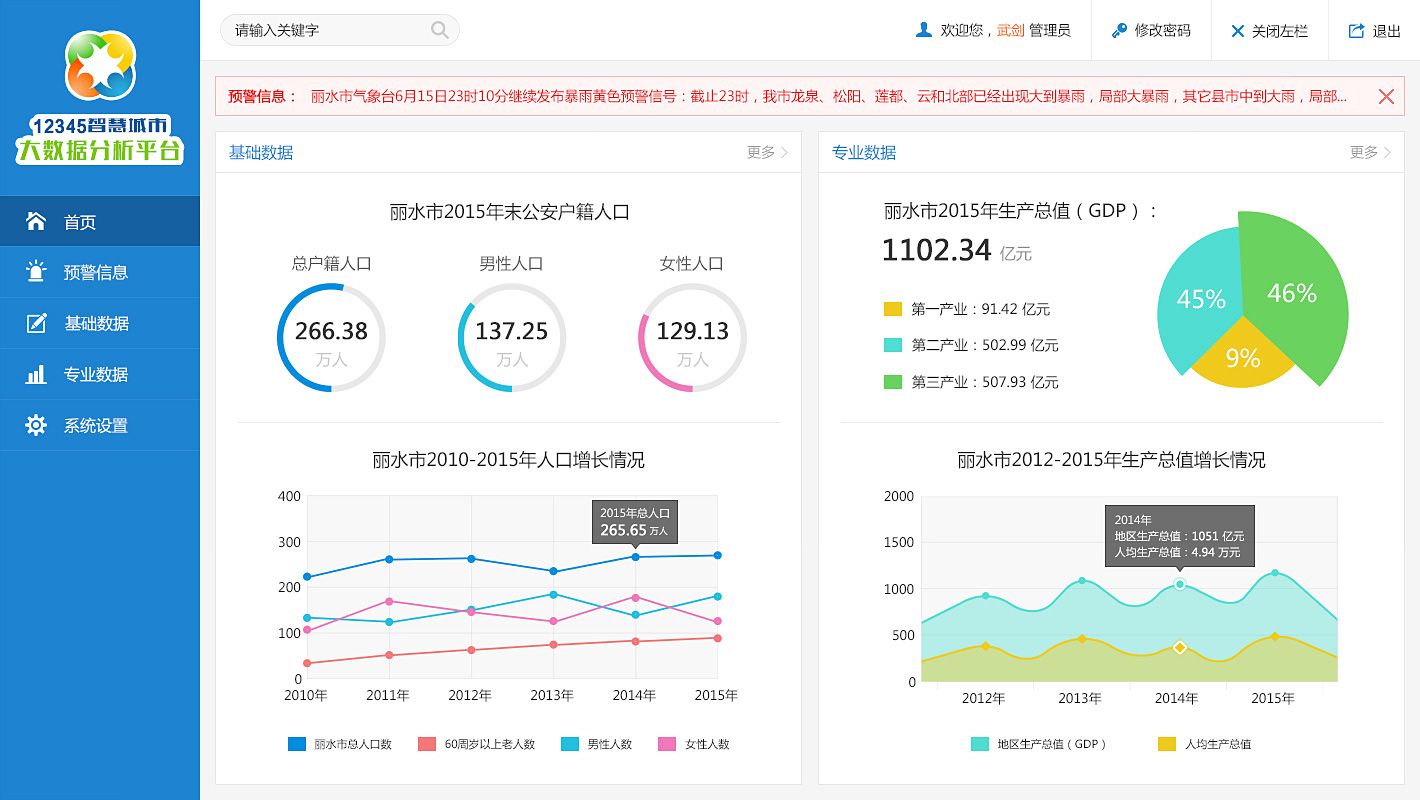This screenshot has width=1420, height=800.
Task: Click the 2010年 label on the population chart axis
Action: (x=306, y=695)
